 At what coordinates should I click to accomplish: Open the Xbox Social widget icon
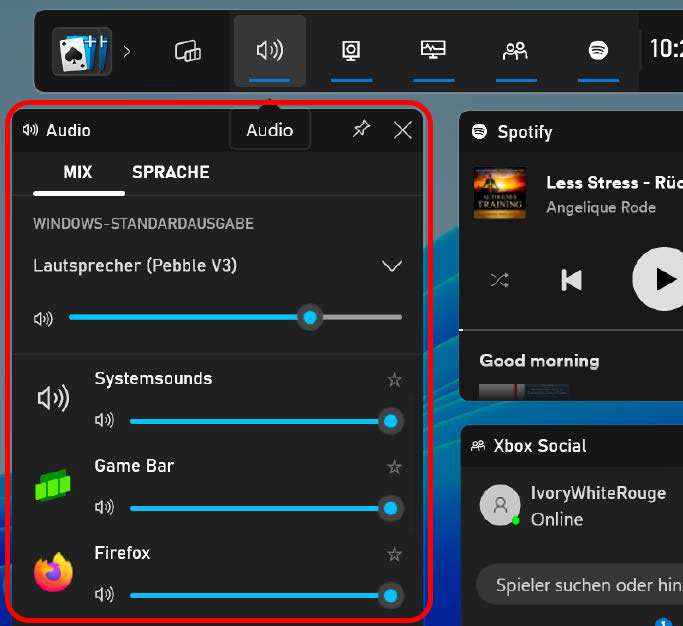(515, 50)
